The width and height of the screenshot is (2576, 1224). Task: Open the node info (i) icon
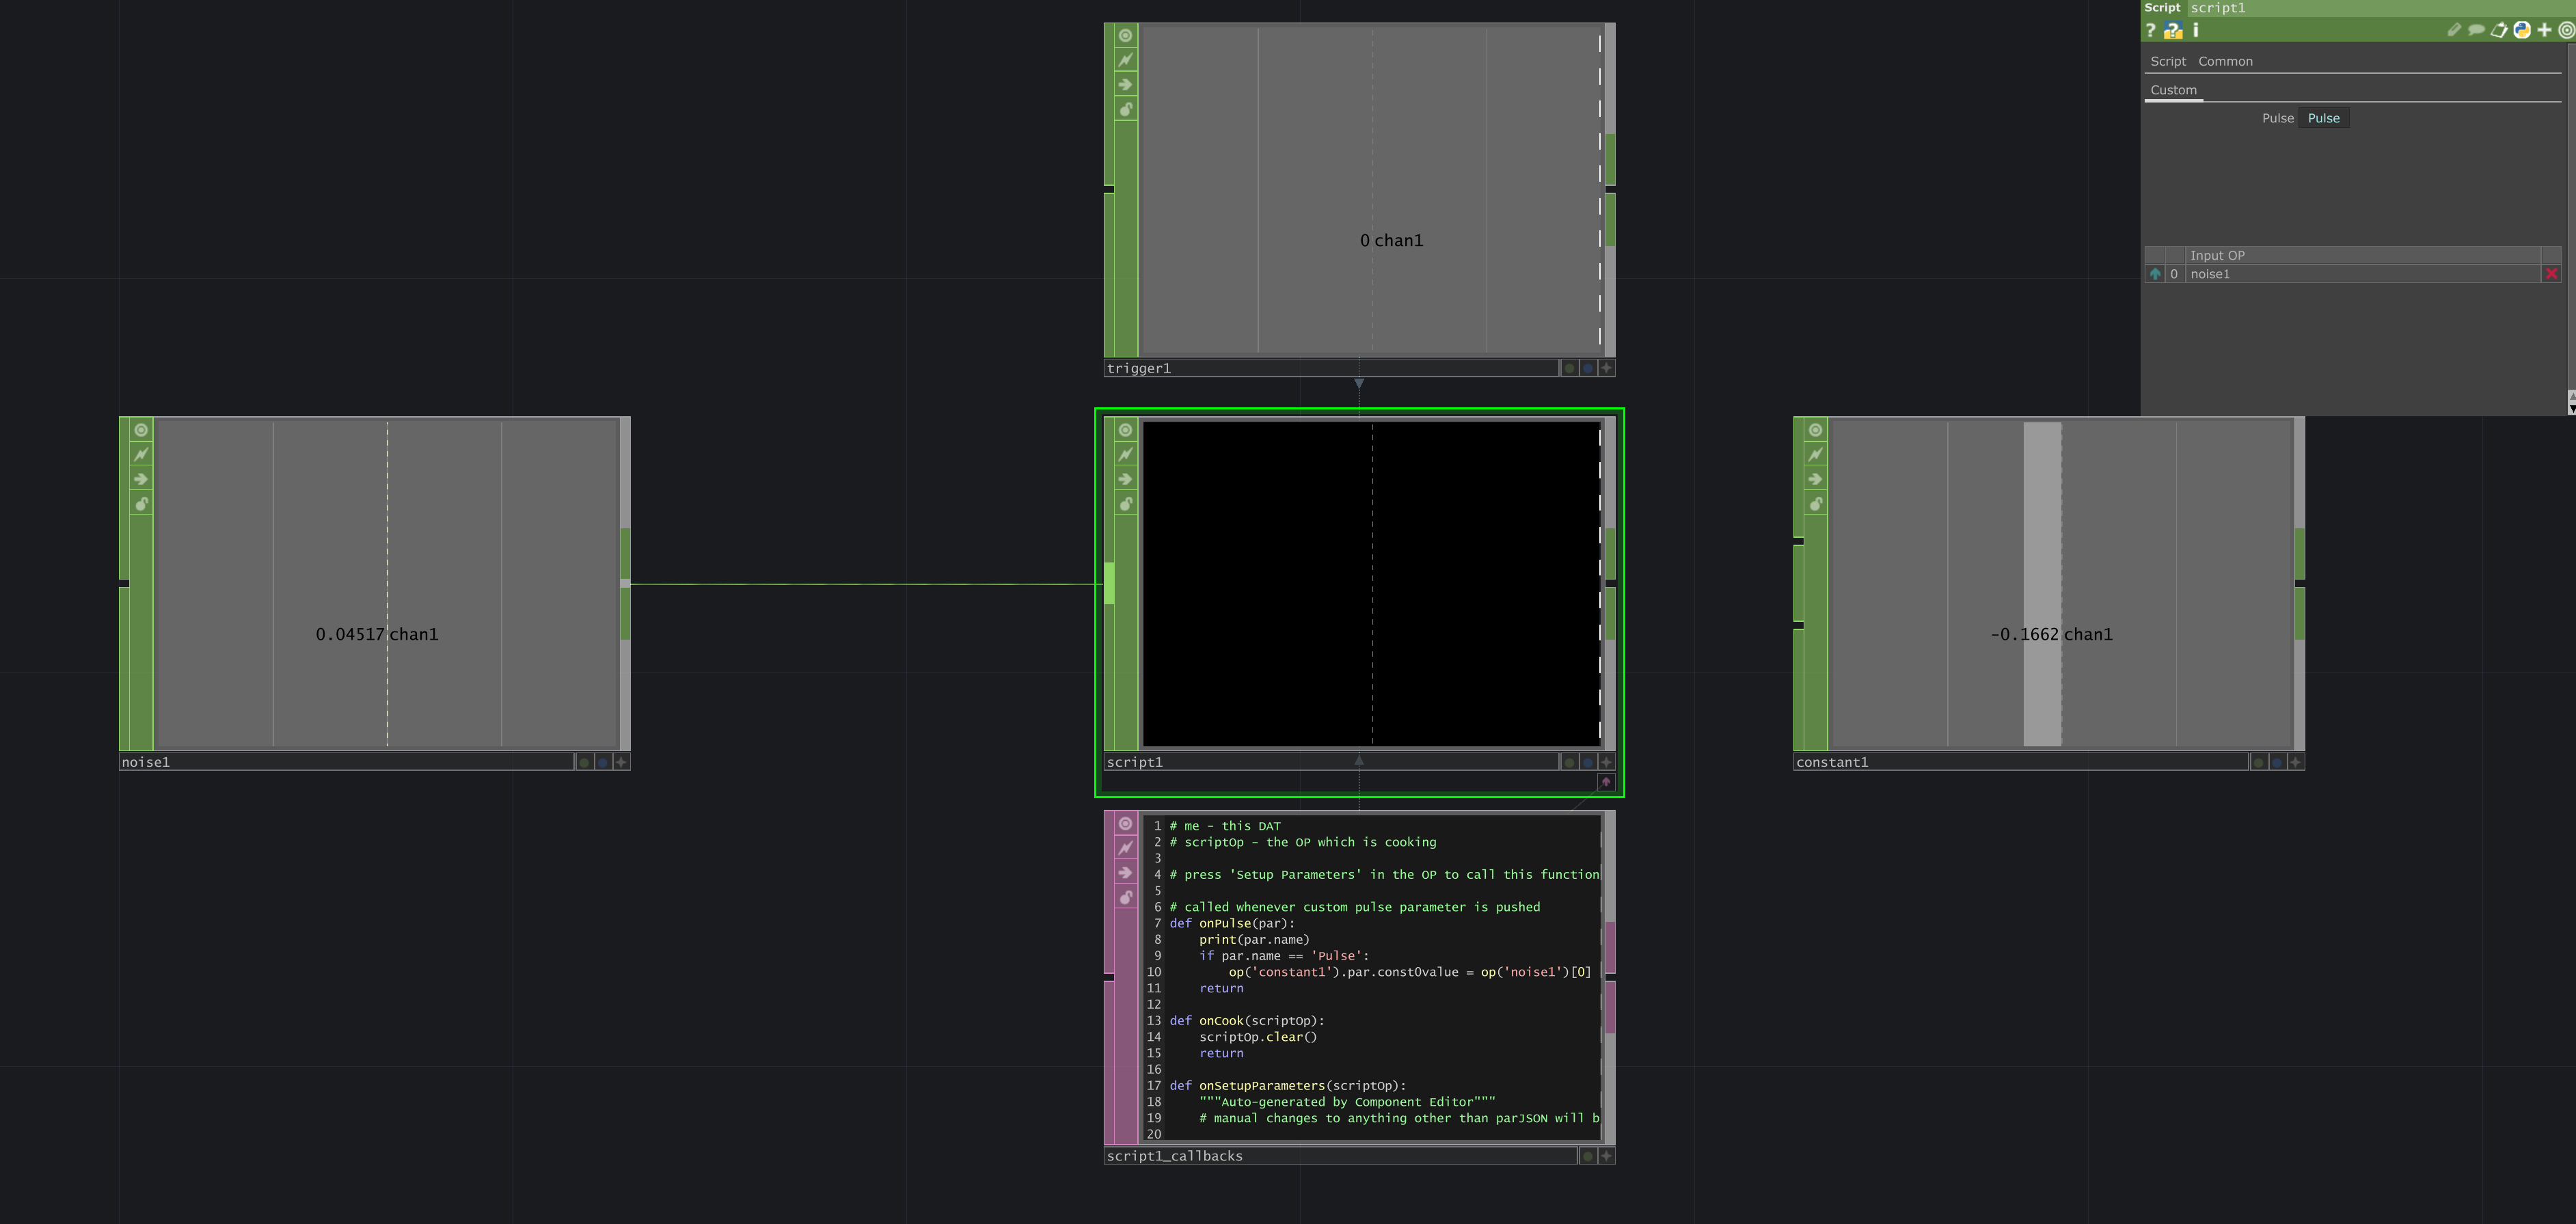pos(2196,30)
